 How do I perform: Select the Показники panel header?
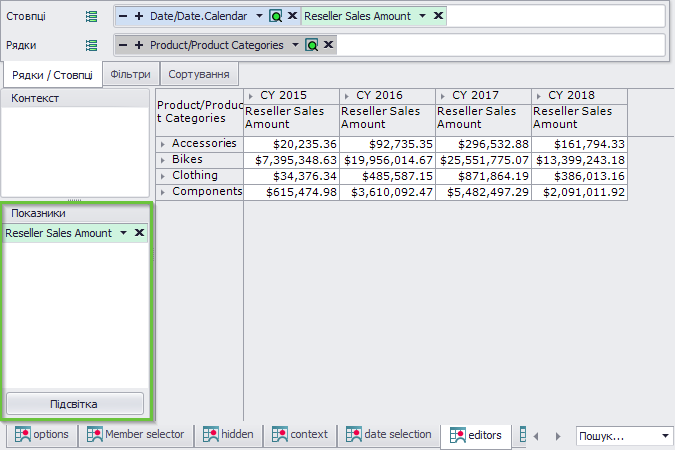pyautogui.click(x=75, y=213)
